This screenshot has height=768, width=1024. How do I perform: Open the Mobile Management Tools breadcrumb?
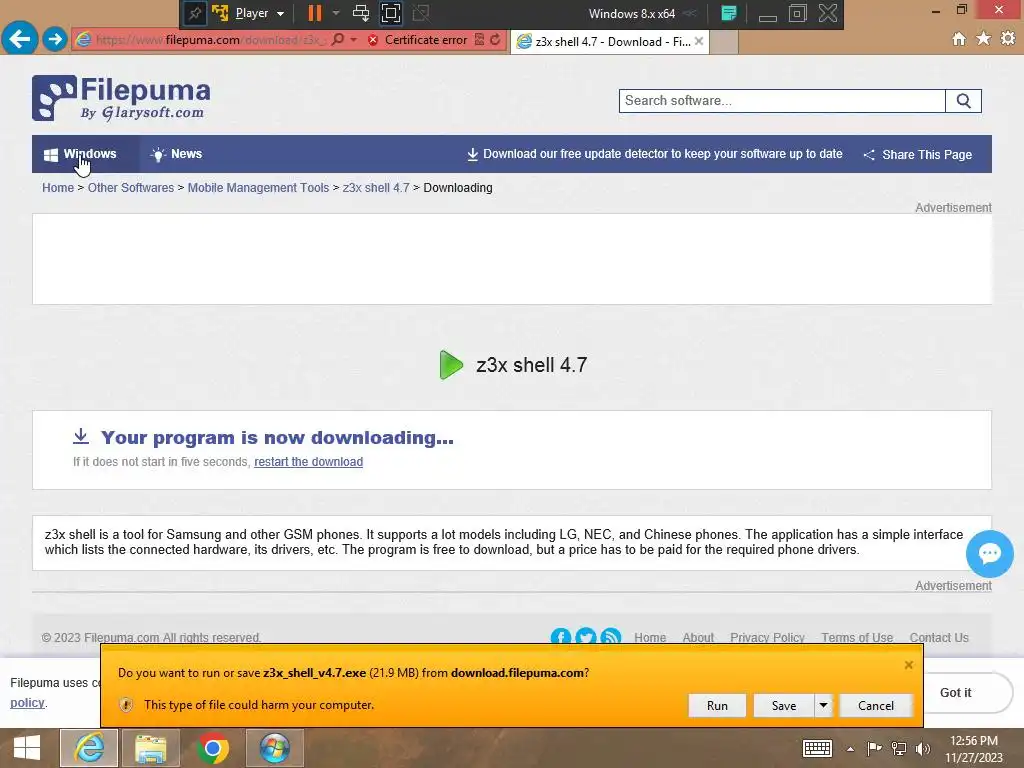258,187
